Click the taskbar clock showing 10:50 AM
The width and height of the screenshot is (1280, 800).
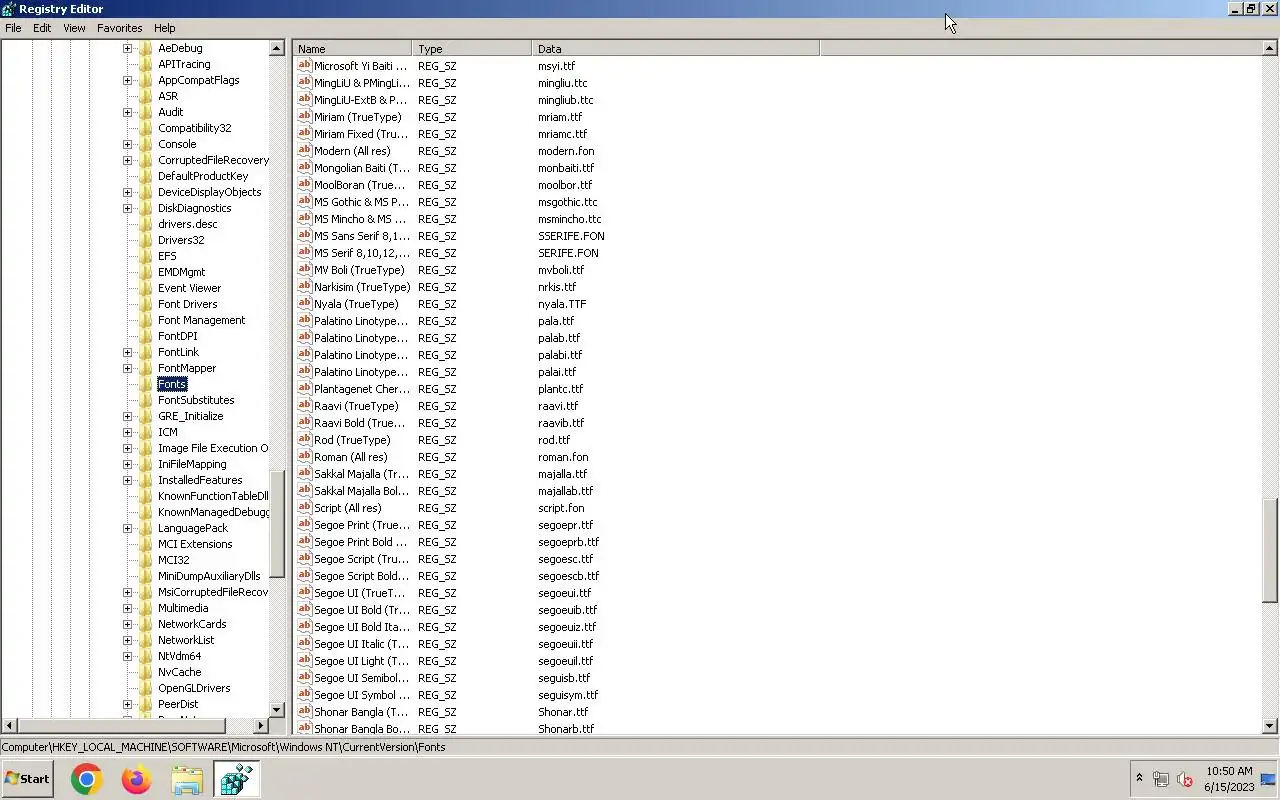point(1229,771)
